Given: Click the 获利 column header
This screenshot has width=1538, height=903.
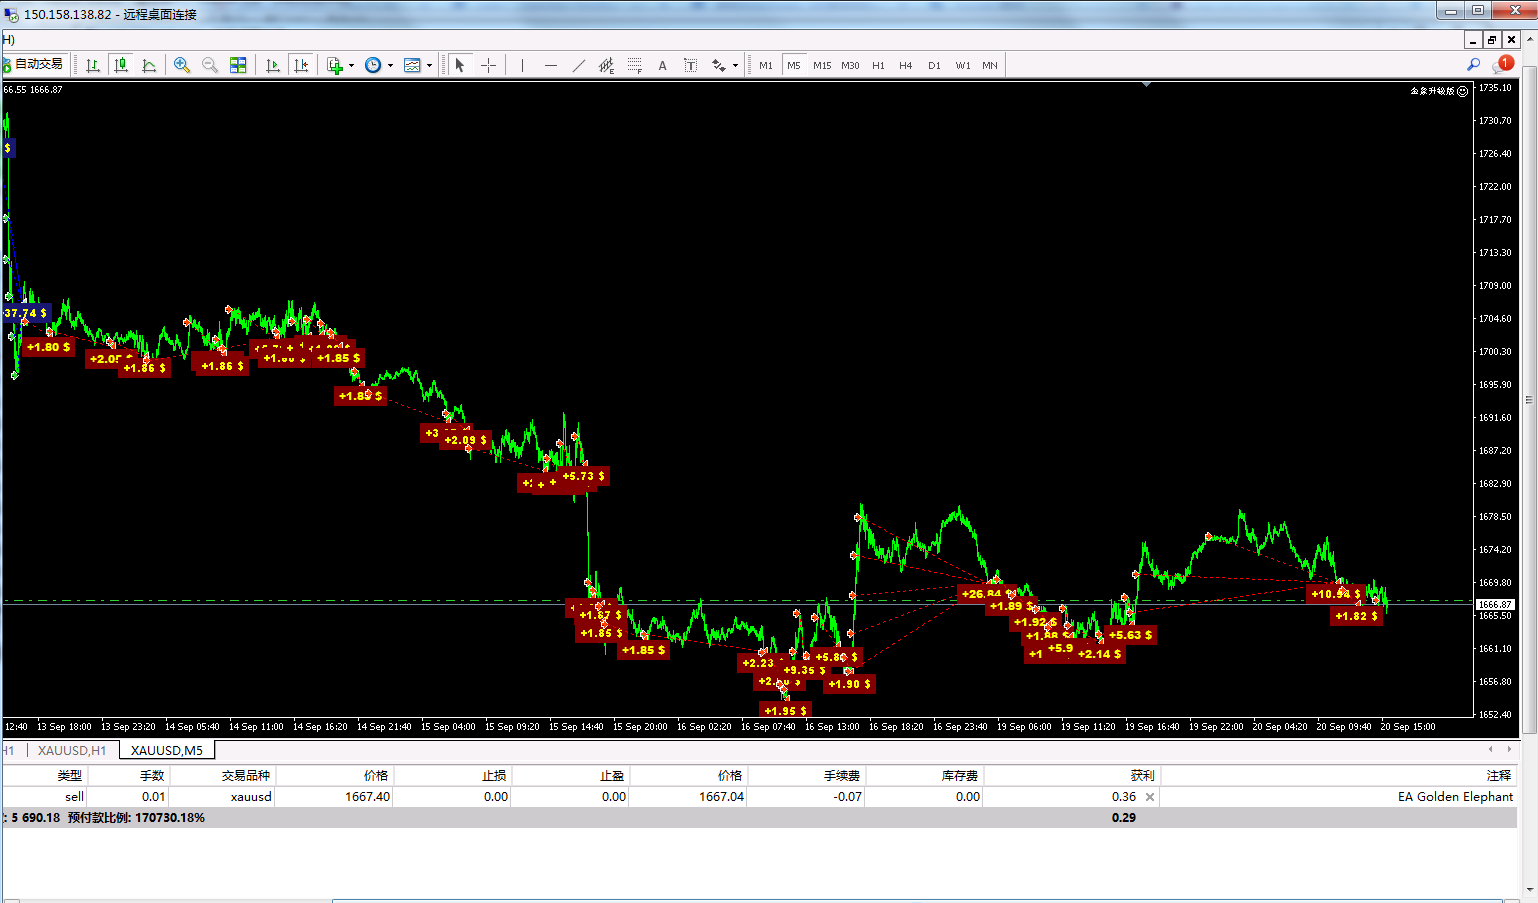Looking at the screenshot, I should click(1142, 775).
